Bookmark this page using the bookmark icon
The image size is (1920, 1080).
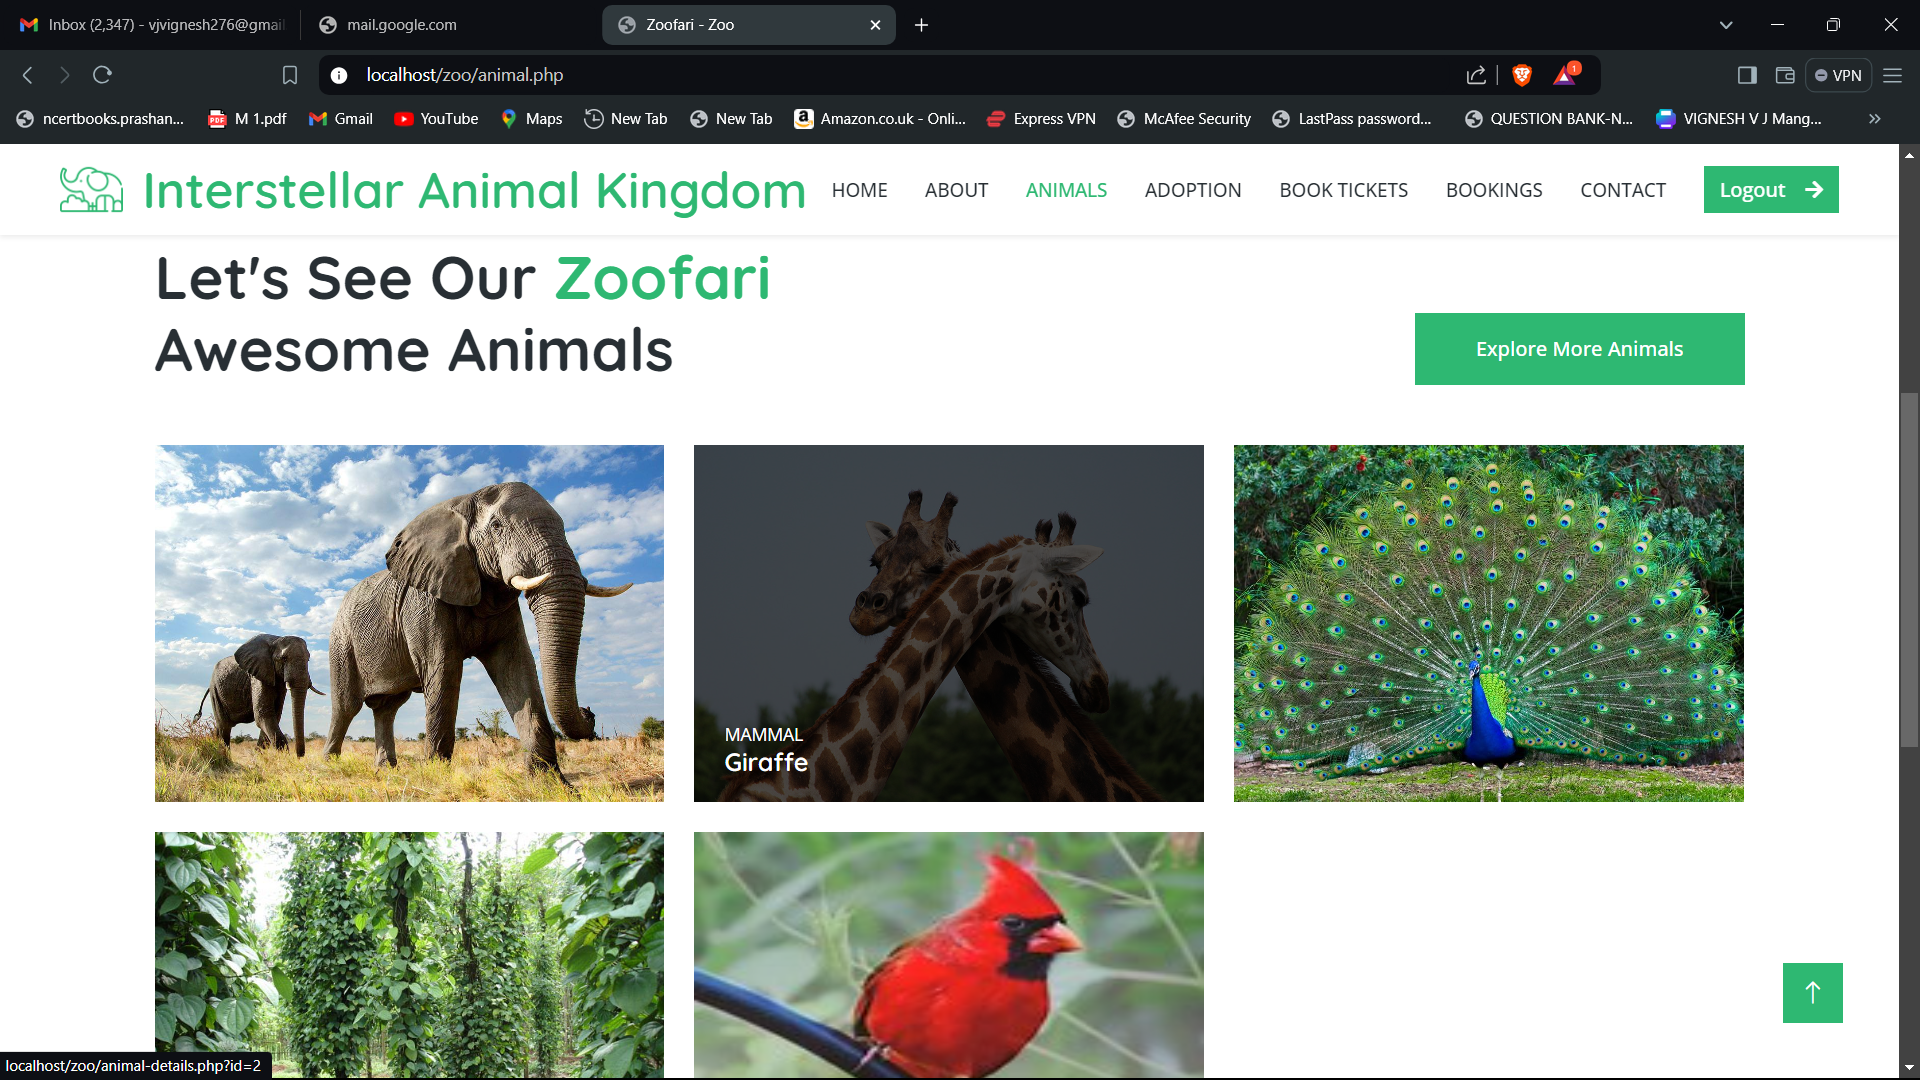pos(290,75)
